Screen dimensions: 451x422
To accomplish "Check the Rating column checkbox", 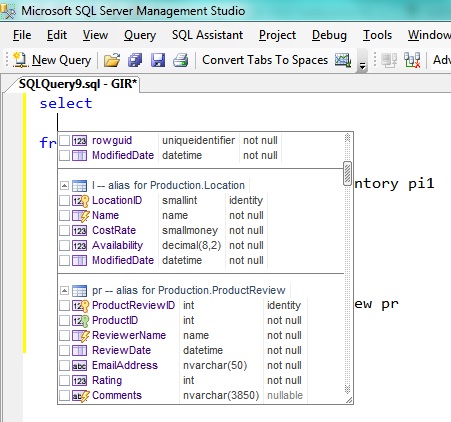I will (x=65, y=380).
